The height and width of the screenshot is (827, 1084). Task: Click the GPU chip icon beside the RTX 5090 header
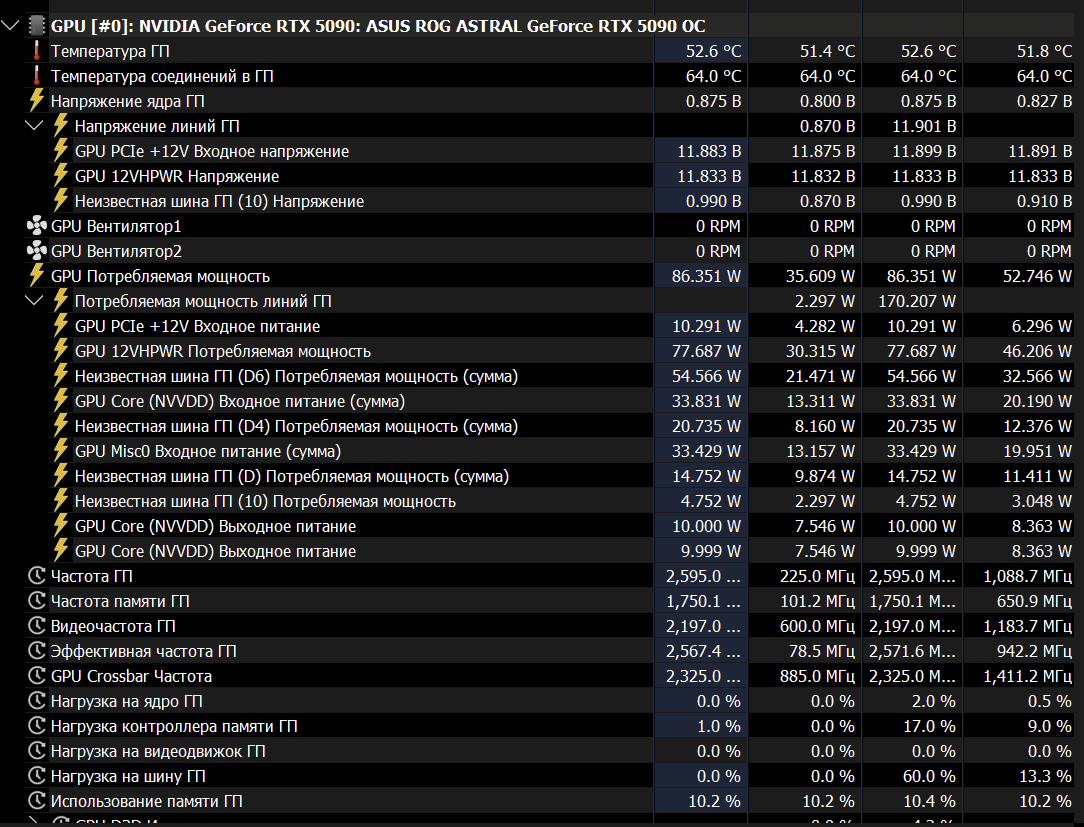pyautogui.click(x=37, y=26)
